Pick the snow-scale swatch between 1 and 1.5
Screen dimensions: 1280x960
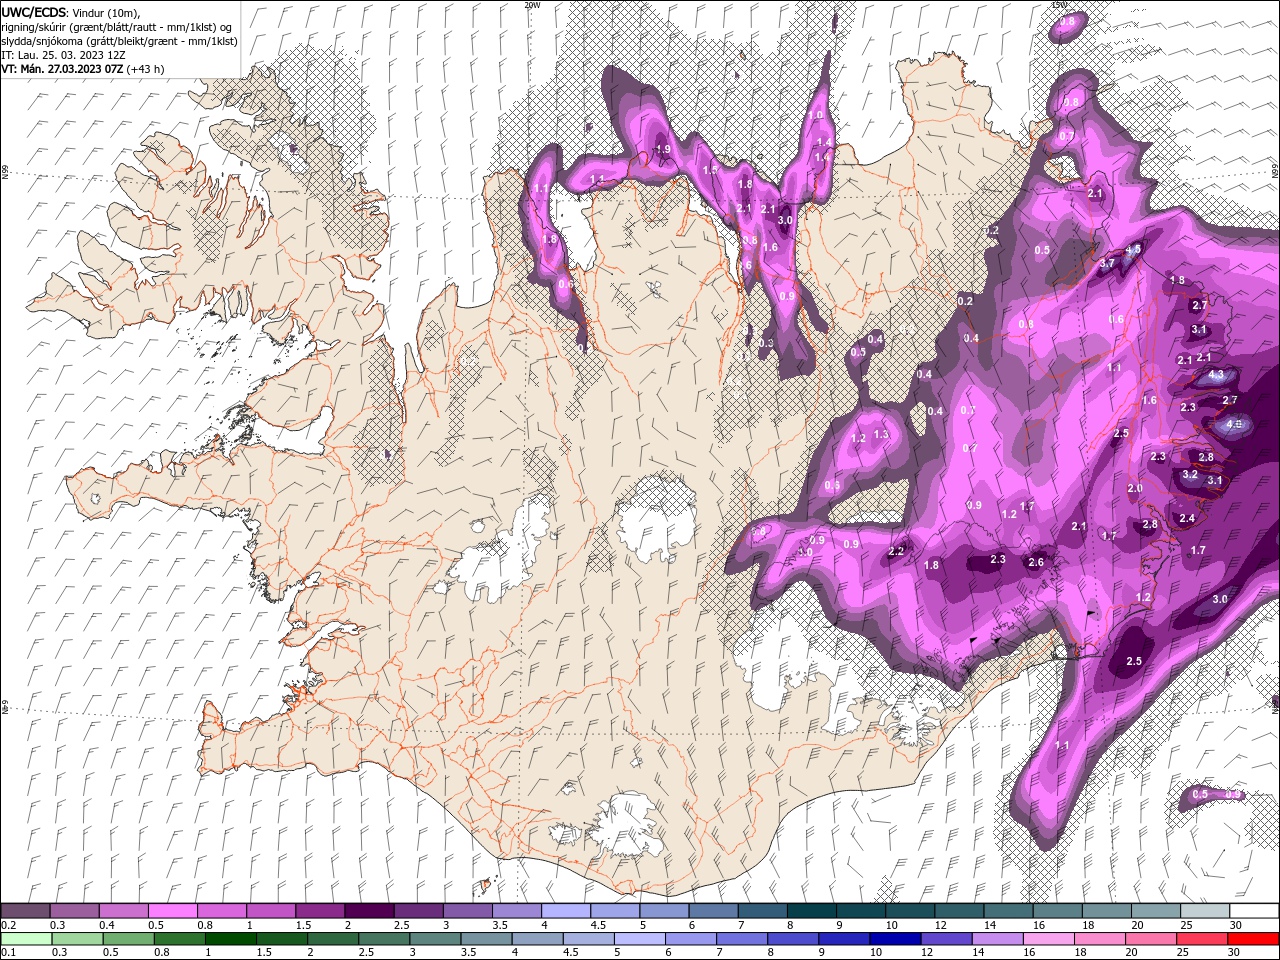[x=270, y=911]
